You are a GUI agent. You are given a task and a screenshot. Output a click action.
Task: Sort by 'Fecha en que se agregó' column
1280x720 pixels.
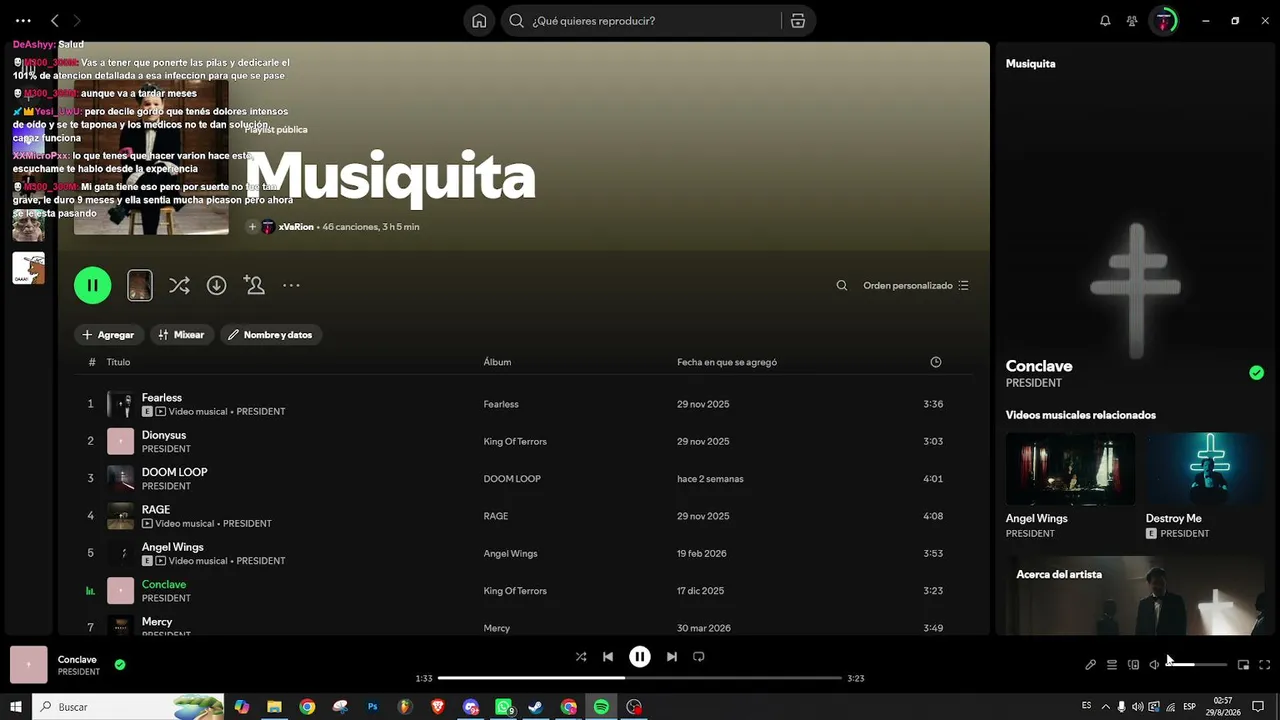pyautogui.click(x=727, y=362)
